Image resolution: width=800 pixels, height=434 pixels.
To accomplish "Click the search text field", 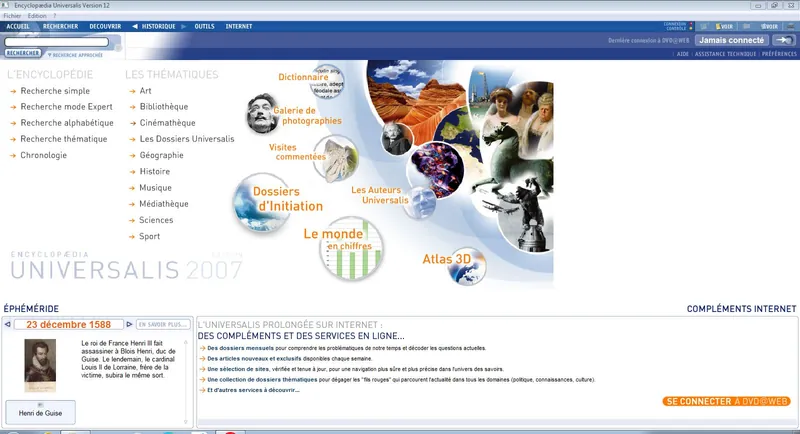I will point(57,42).
